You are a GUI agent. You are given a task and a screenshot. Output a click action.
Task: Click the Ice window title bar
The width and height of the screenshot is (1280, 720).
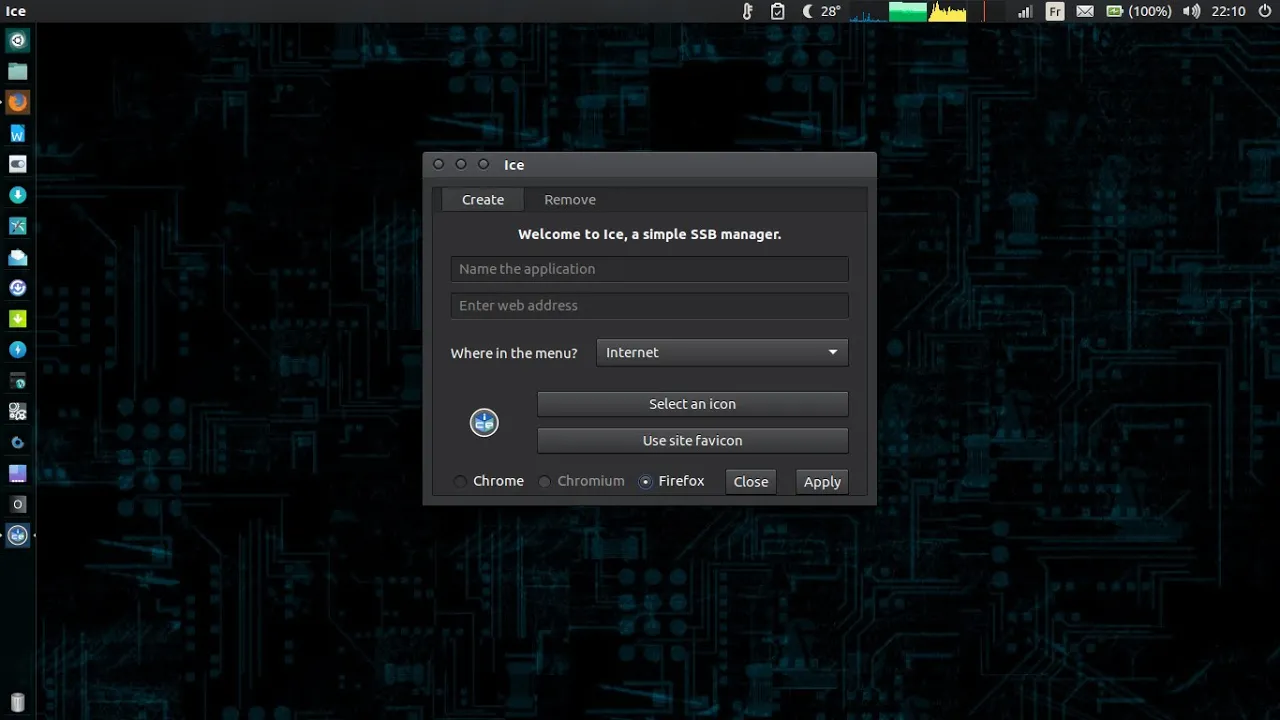tap(649, 164)
